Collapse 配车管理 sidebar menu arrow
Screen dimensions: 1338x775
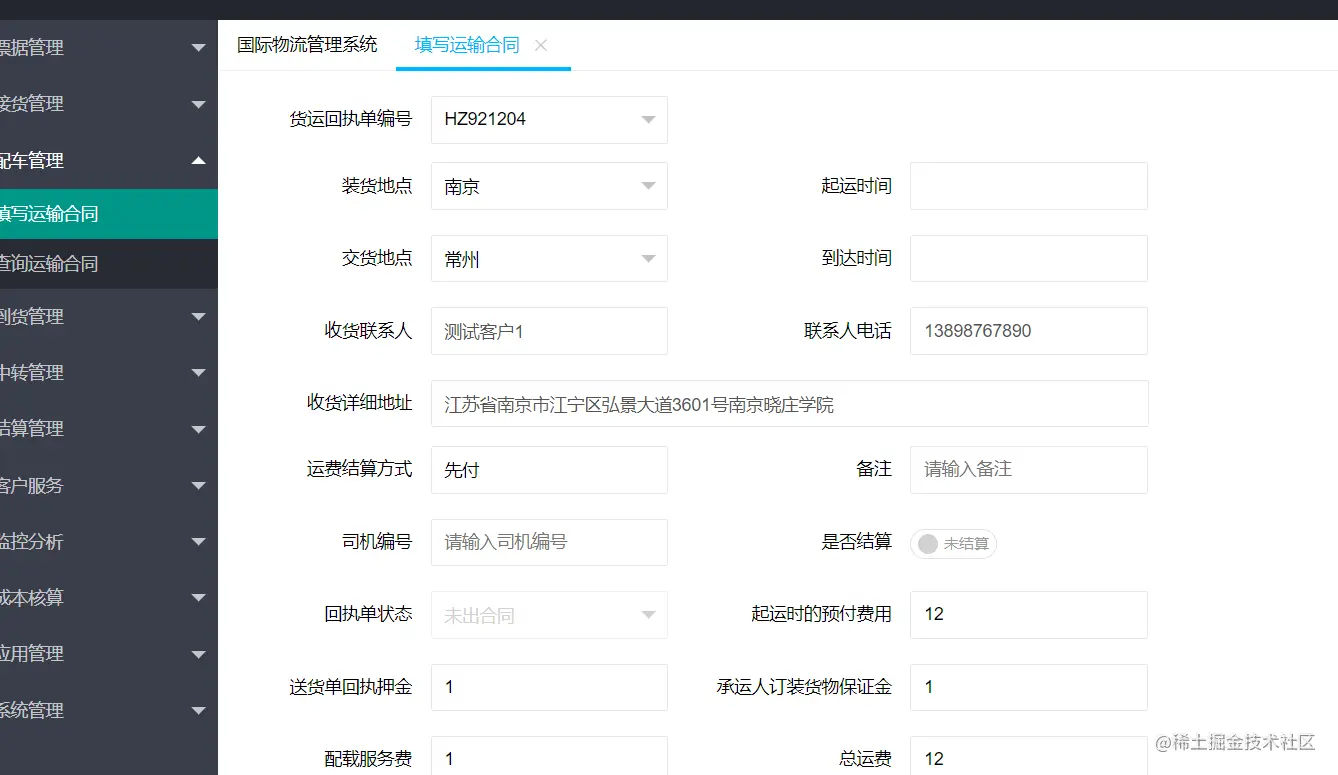pyautogui.click(x=198, y=160)
